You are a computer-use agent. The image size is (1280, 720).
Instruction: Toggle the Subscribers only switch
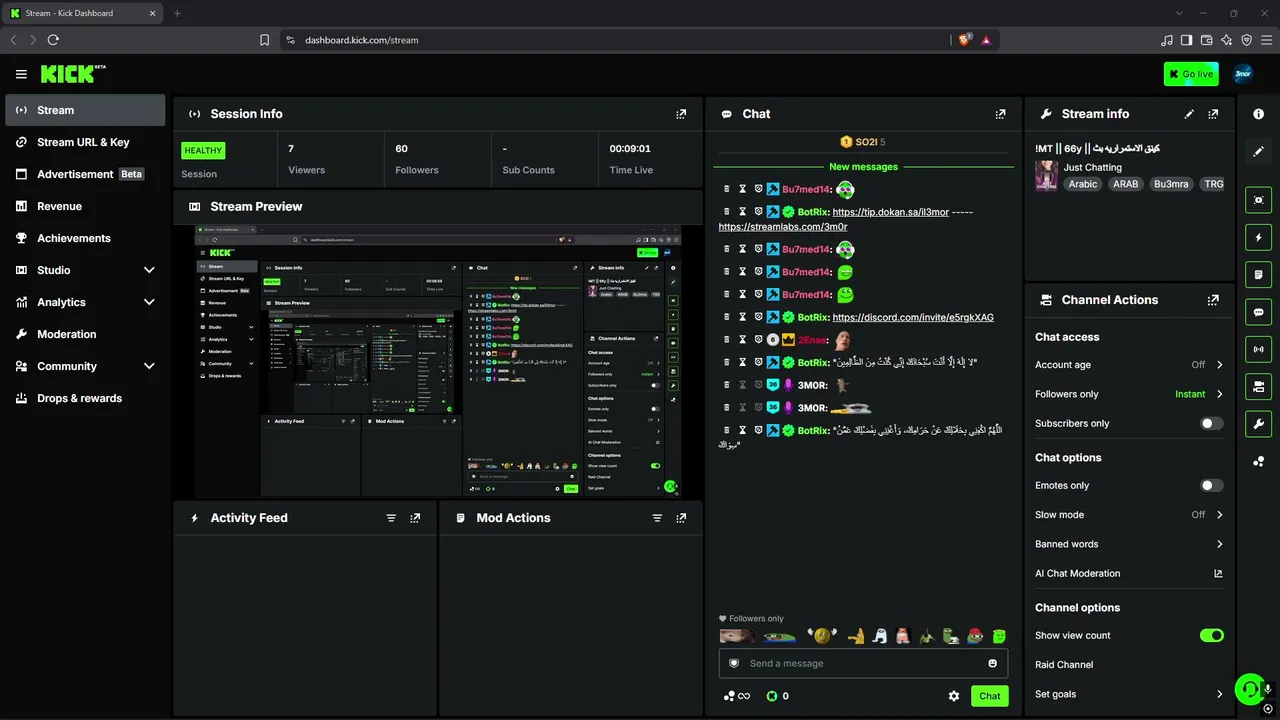(1211, 423)
